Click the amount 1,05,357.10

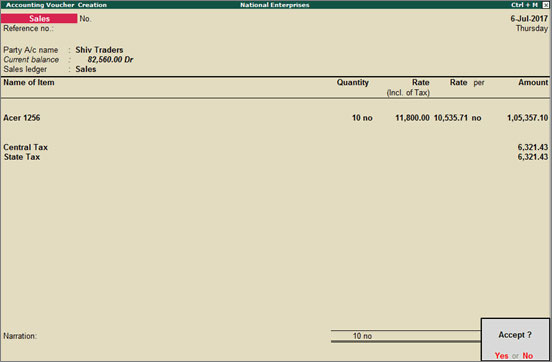click(x=527, y=118)
